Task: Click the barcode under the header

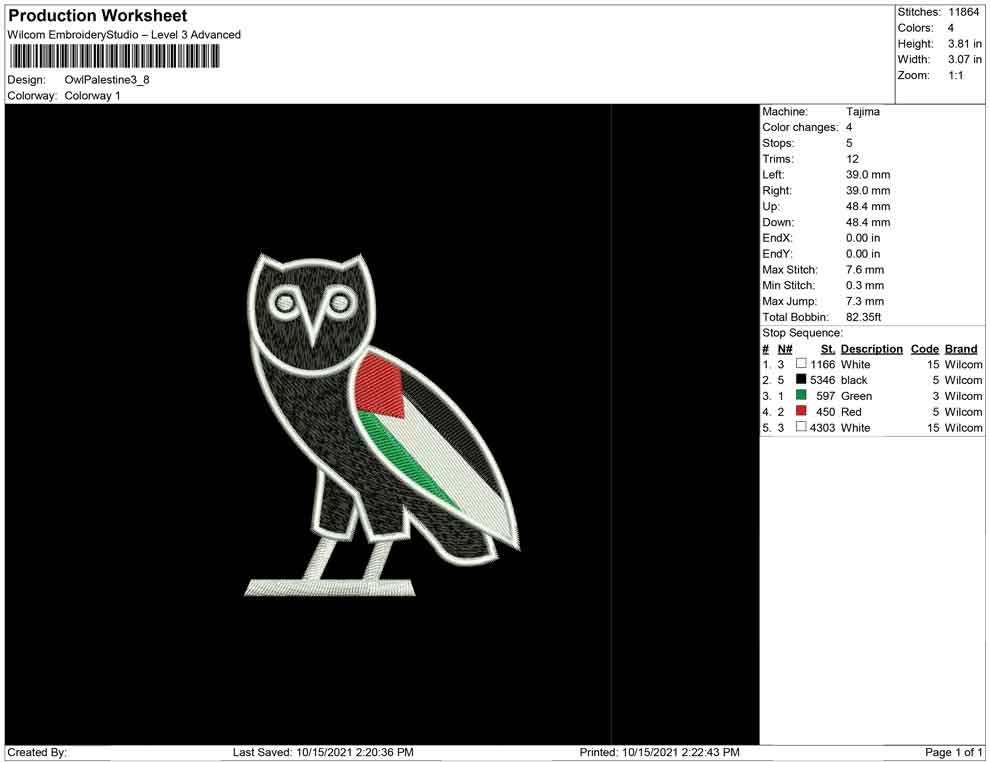Action: click(x=114, y=56)
